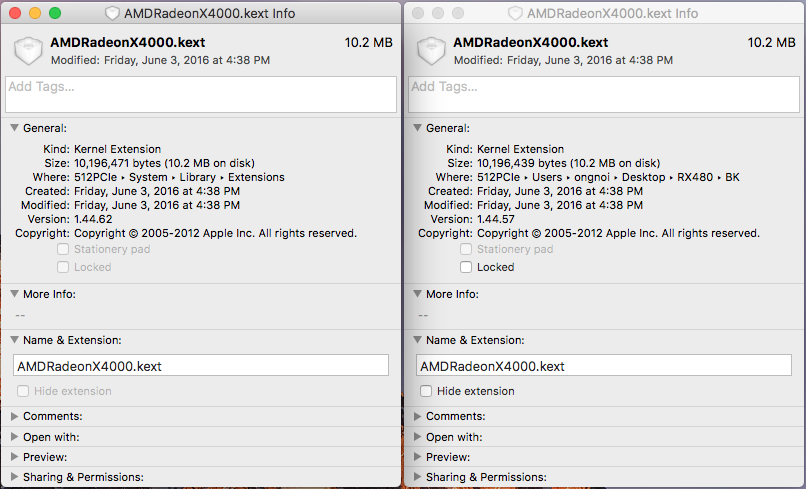Expand Preview section in right window

[x=417, y=457]
